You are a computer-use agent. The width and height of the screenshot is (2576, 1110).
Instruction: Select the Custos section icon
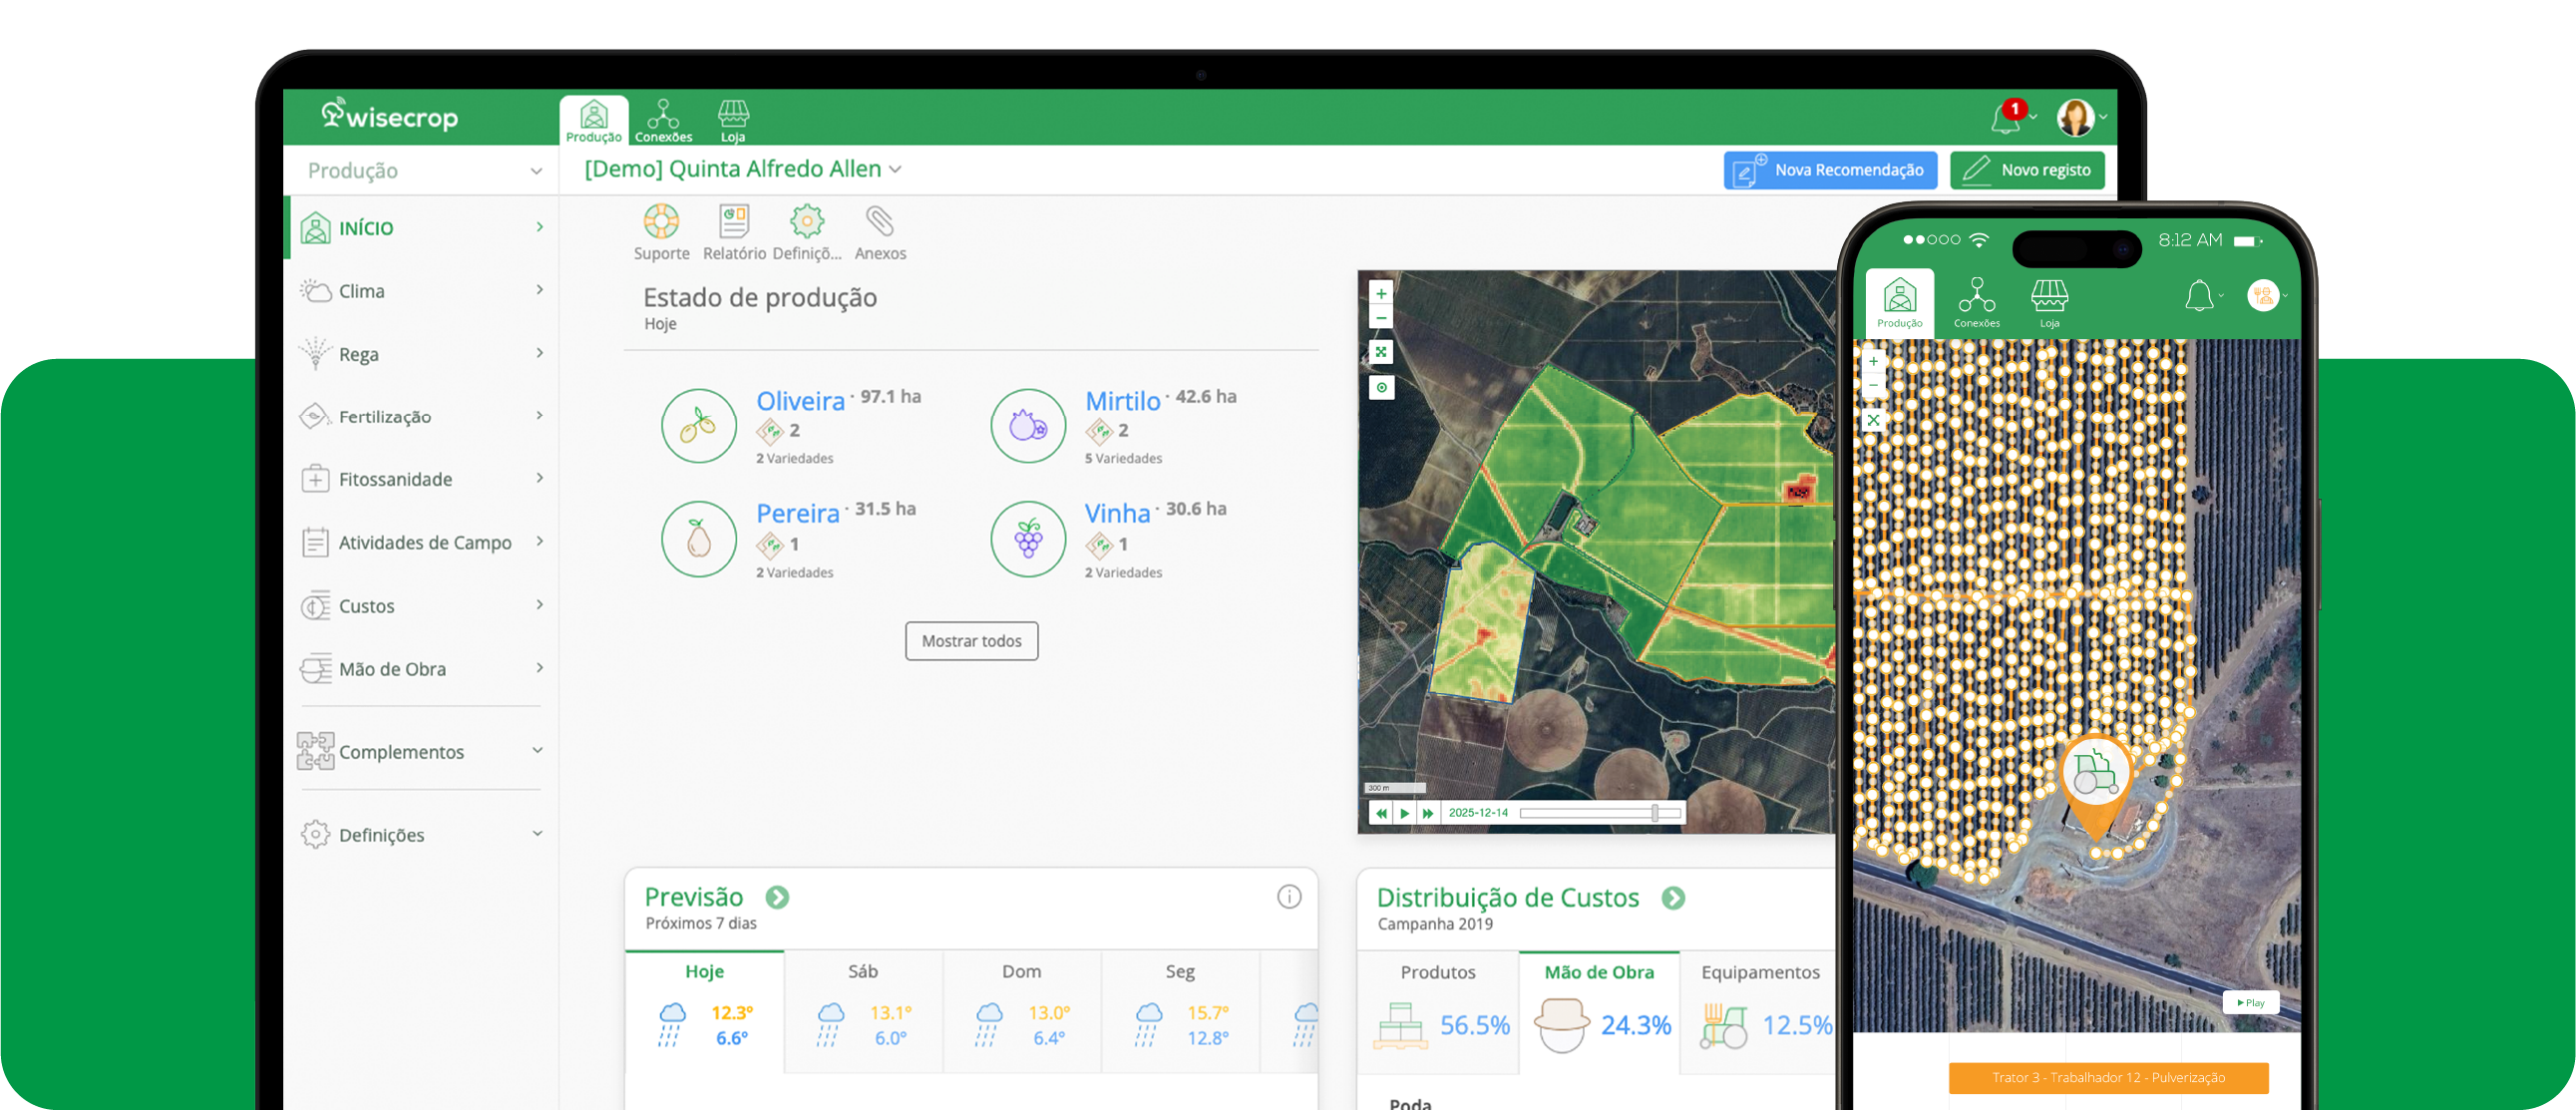pos(316,605)
